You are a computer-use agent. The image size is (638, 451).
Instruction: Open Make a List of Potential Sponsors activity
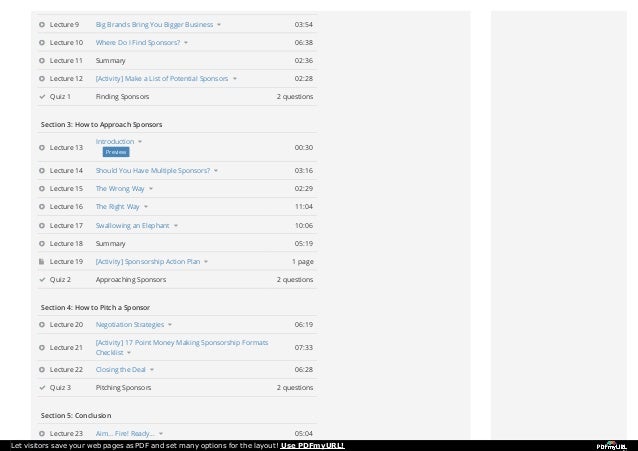(x=162, y=79)
